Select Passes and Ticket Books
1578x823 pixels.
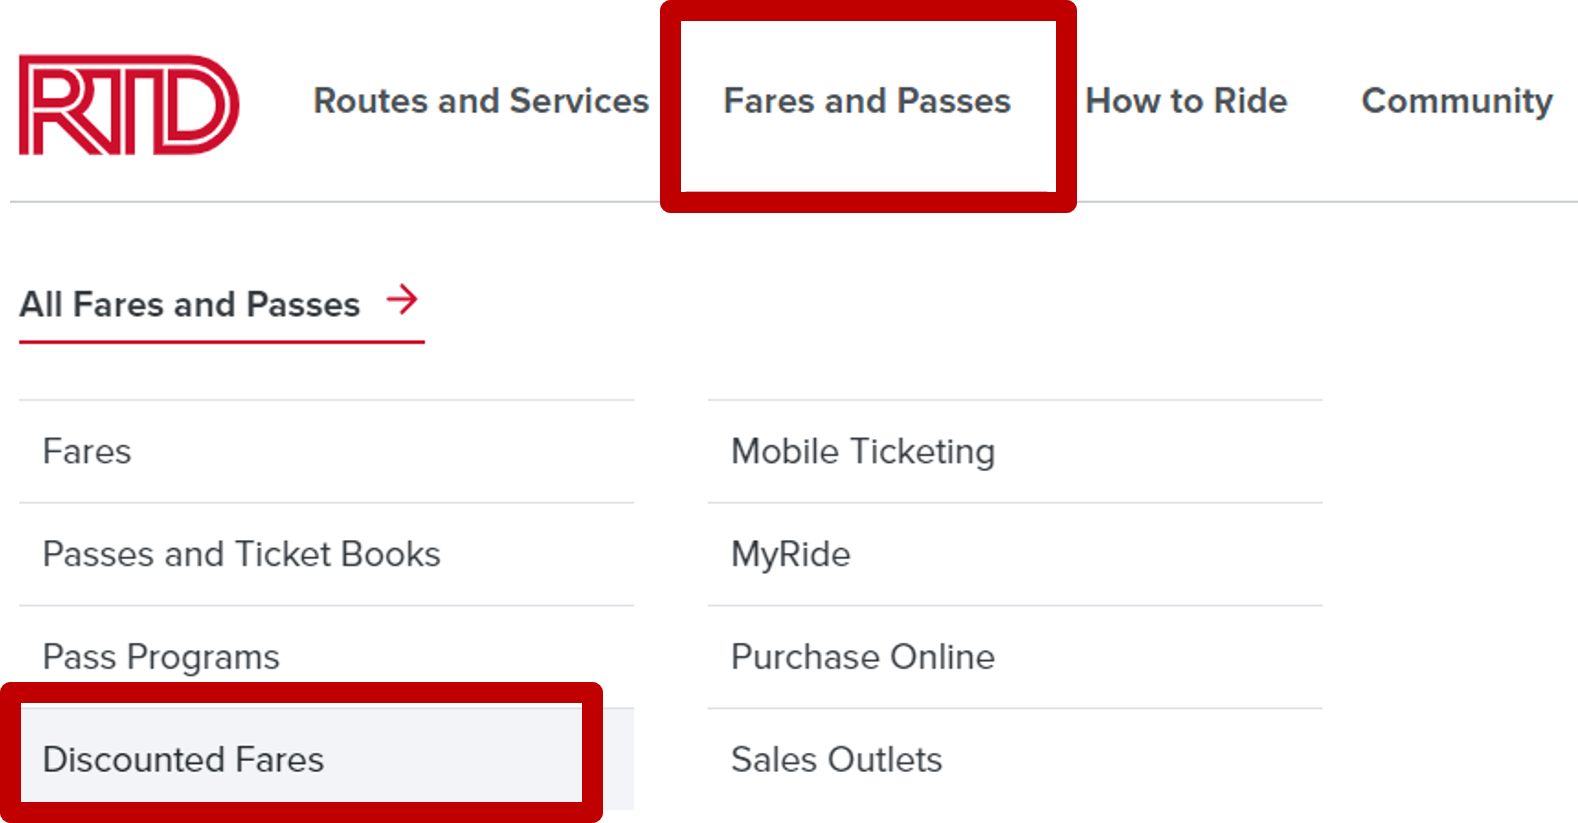(241, 554)
